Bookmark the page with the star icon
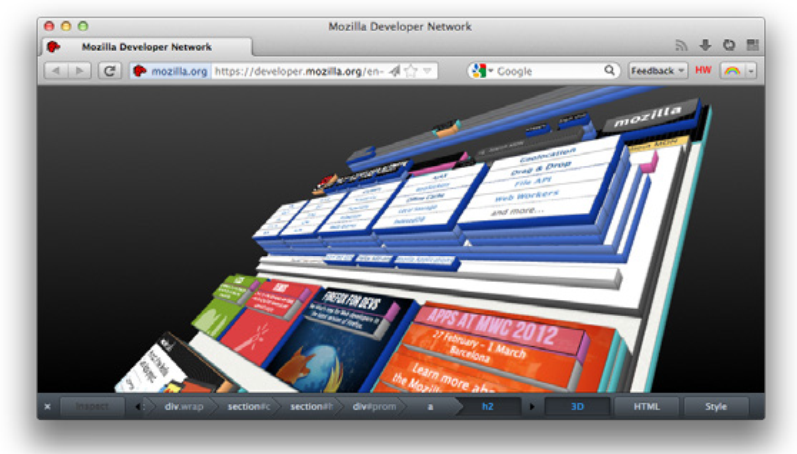Image resolution: width=797 pixels, height=454 pixels. (x=411, y=71)
